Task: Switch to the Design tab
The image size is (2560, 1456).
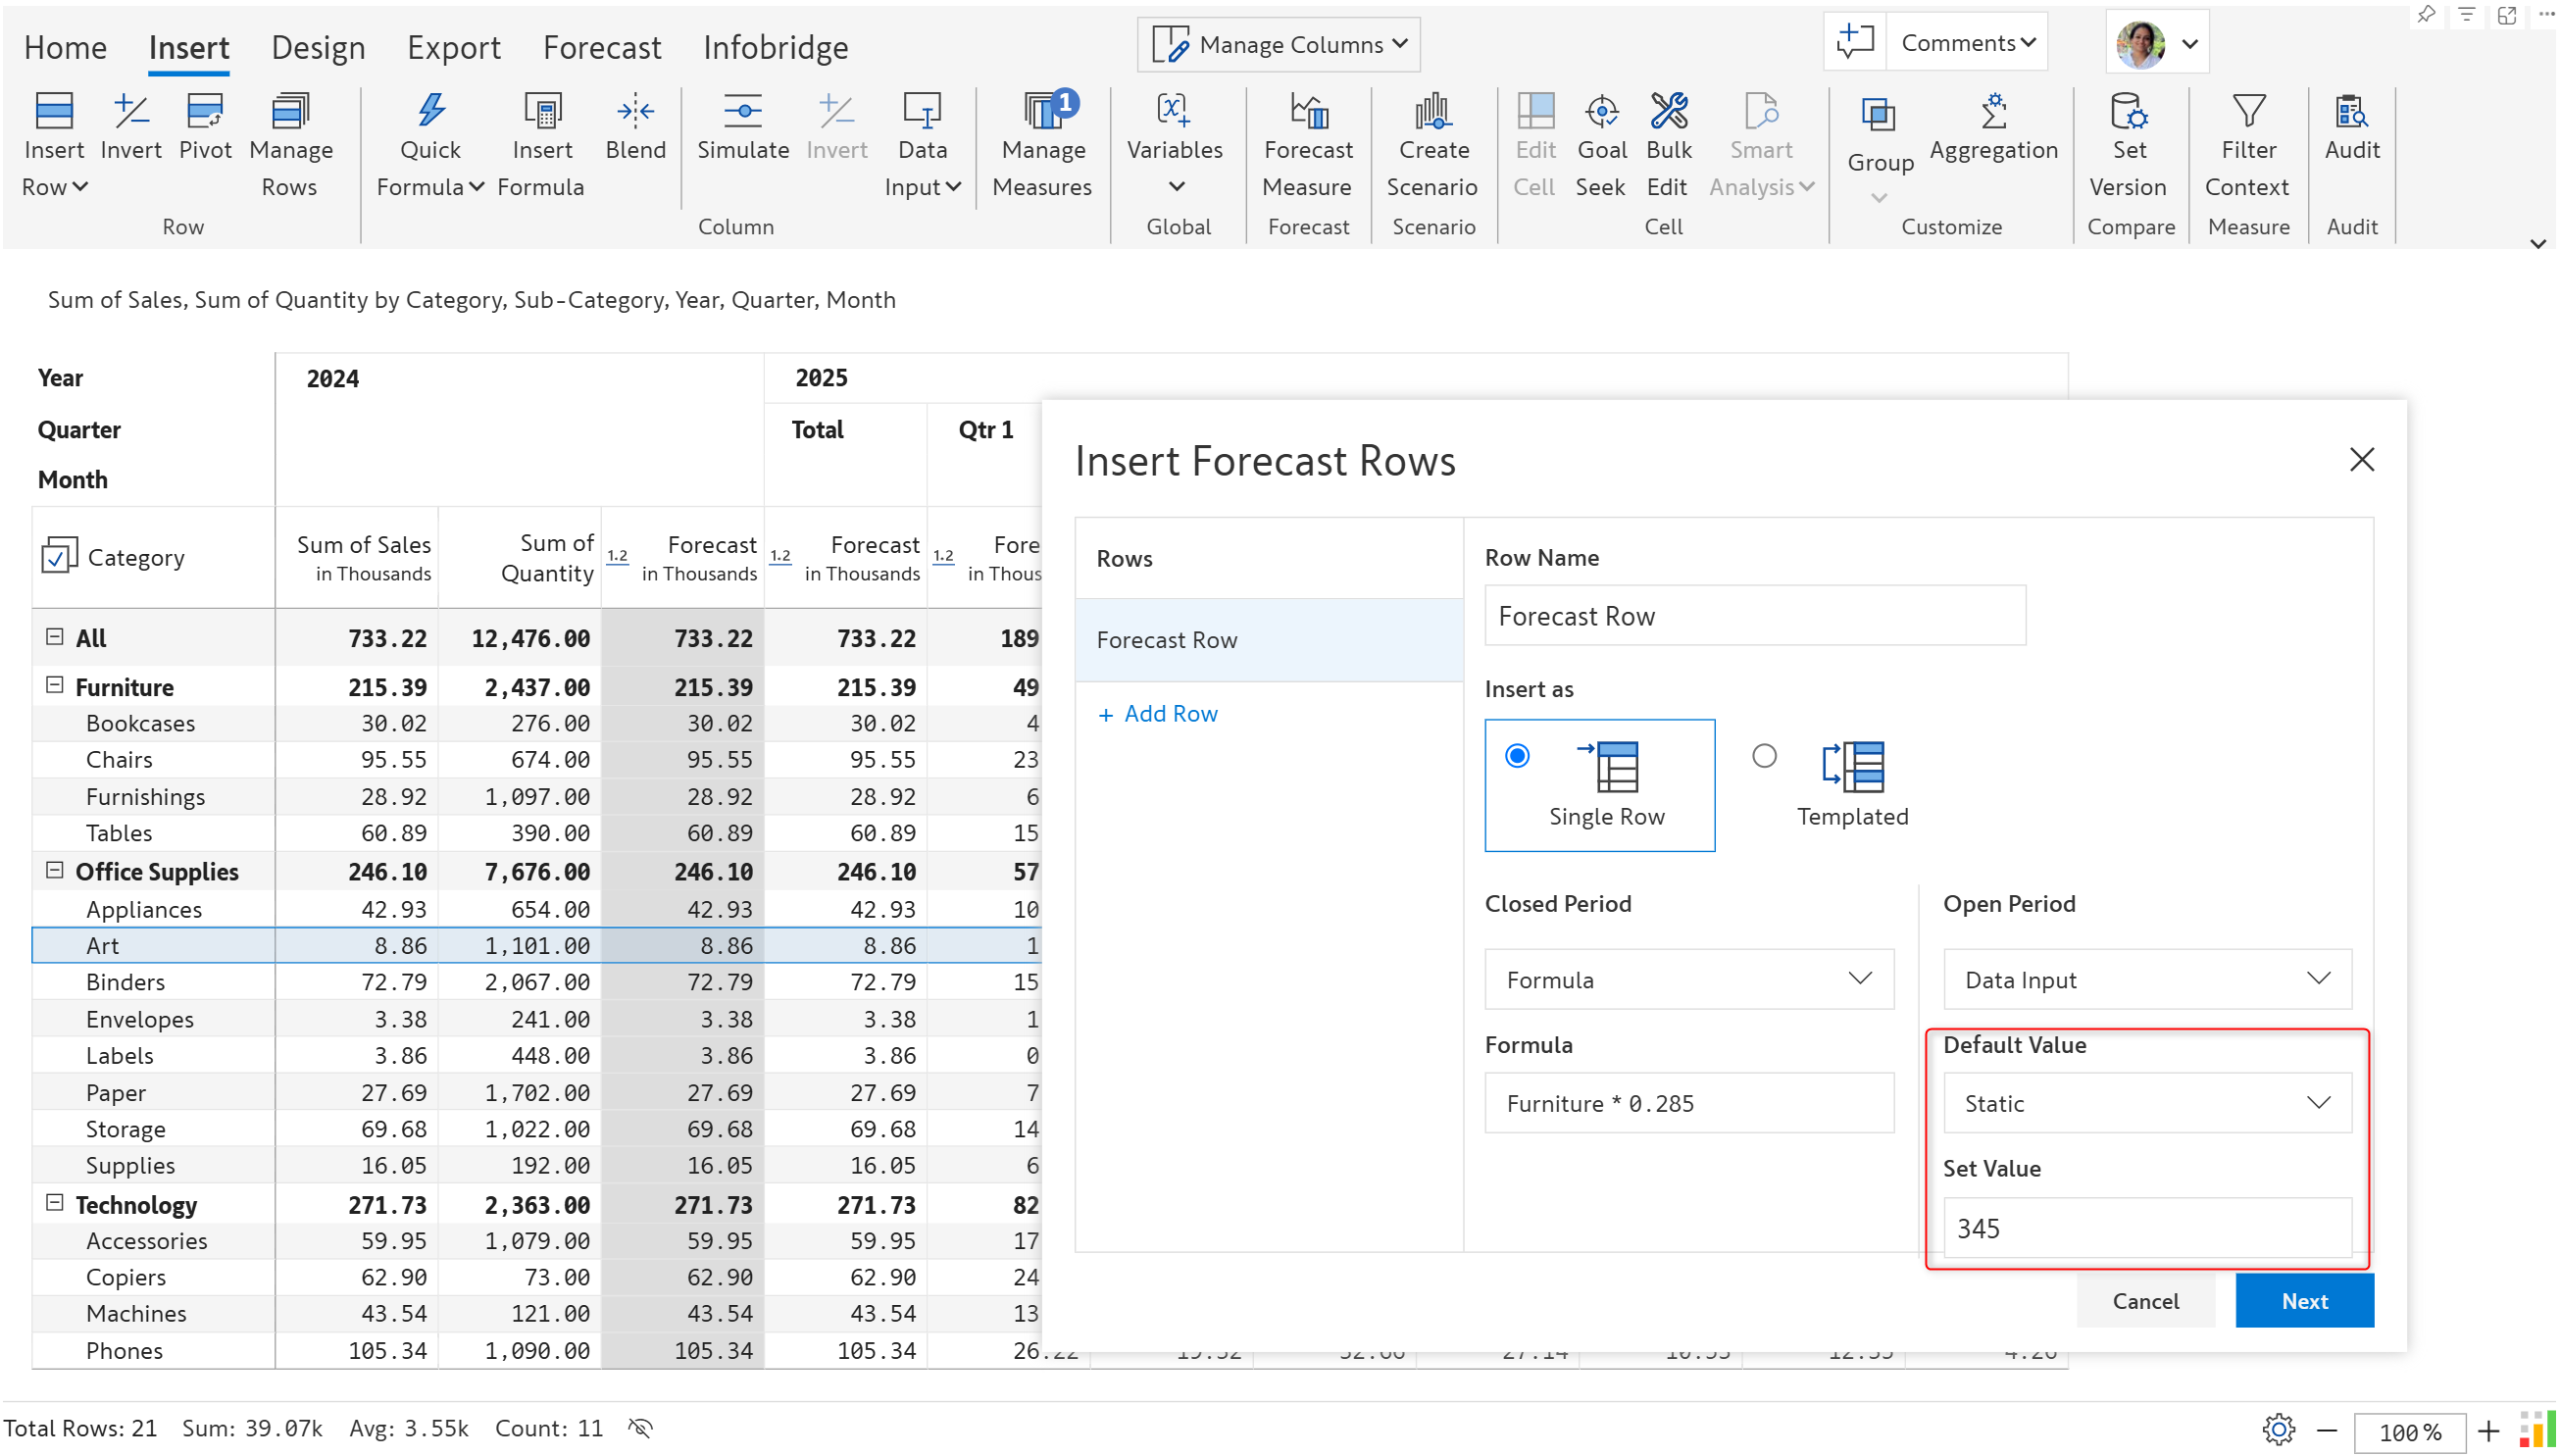Action: pyautogui.click(x=318, y=47)
